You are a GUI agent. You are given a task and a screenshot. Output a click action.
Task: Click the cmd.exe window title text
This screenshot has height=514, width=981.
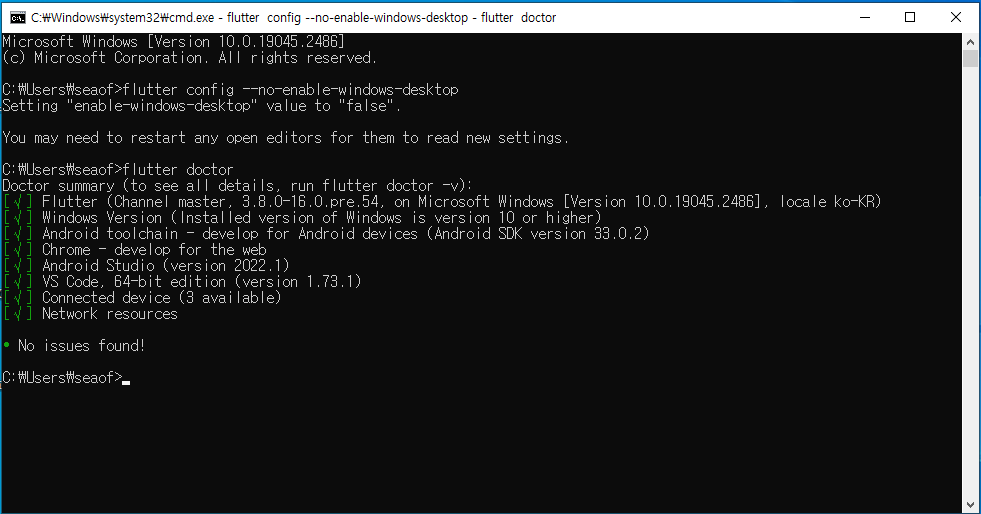(x=293, y=18)
